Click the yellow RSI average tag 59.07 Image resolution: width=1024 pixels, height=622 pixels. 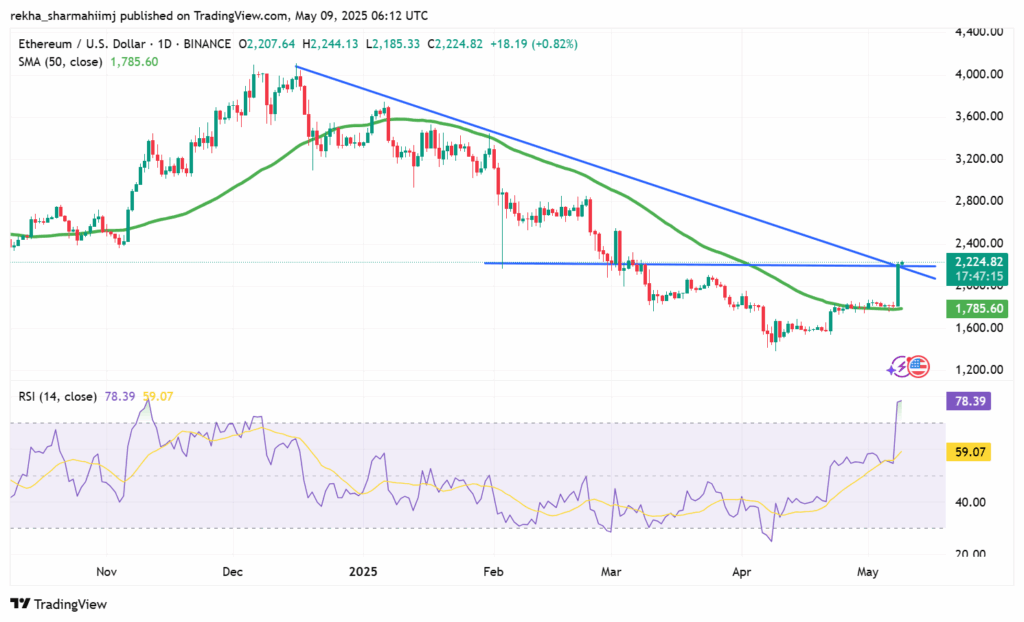[968, 451]
